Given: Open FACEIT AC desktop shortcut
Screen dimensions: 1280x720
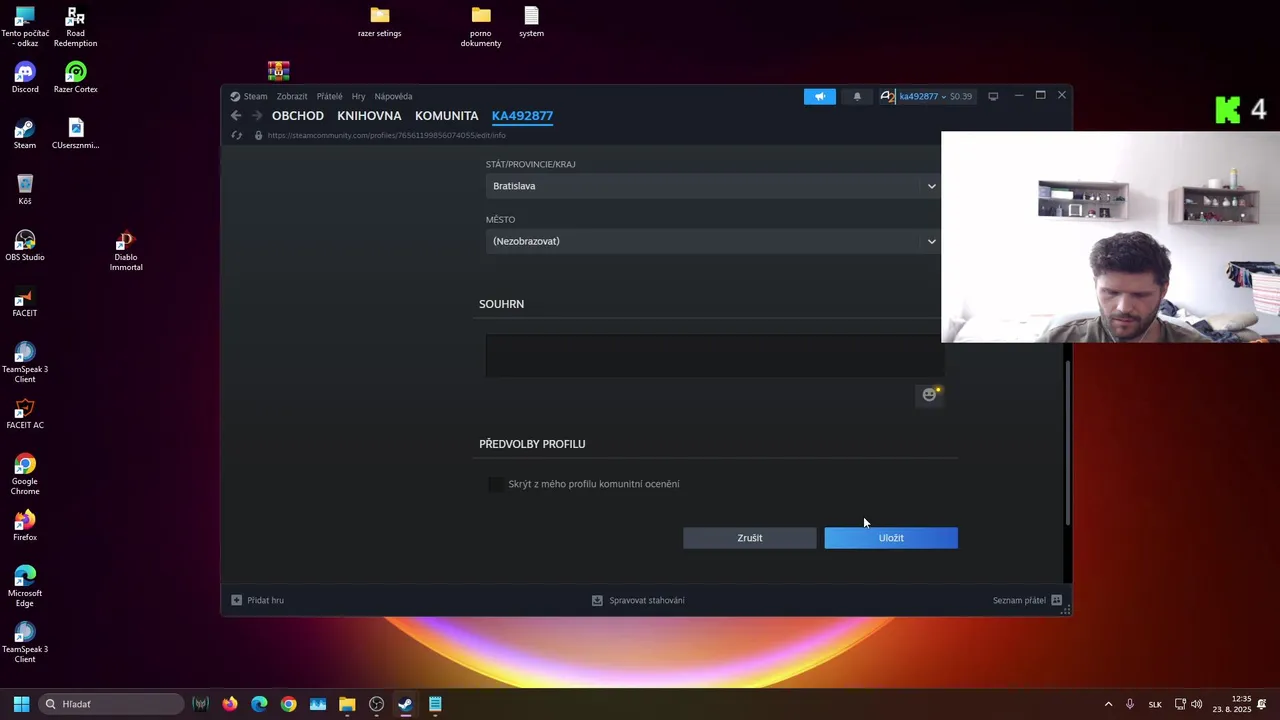Looking at the screenshot, I should 25,414.
